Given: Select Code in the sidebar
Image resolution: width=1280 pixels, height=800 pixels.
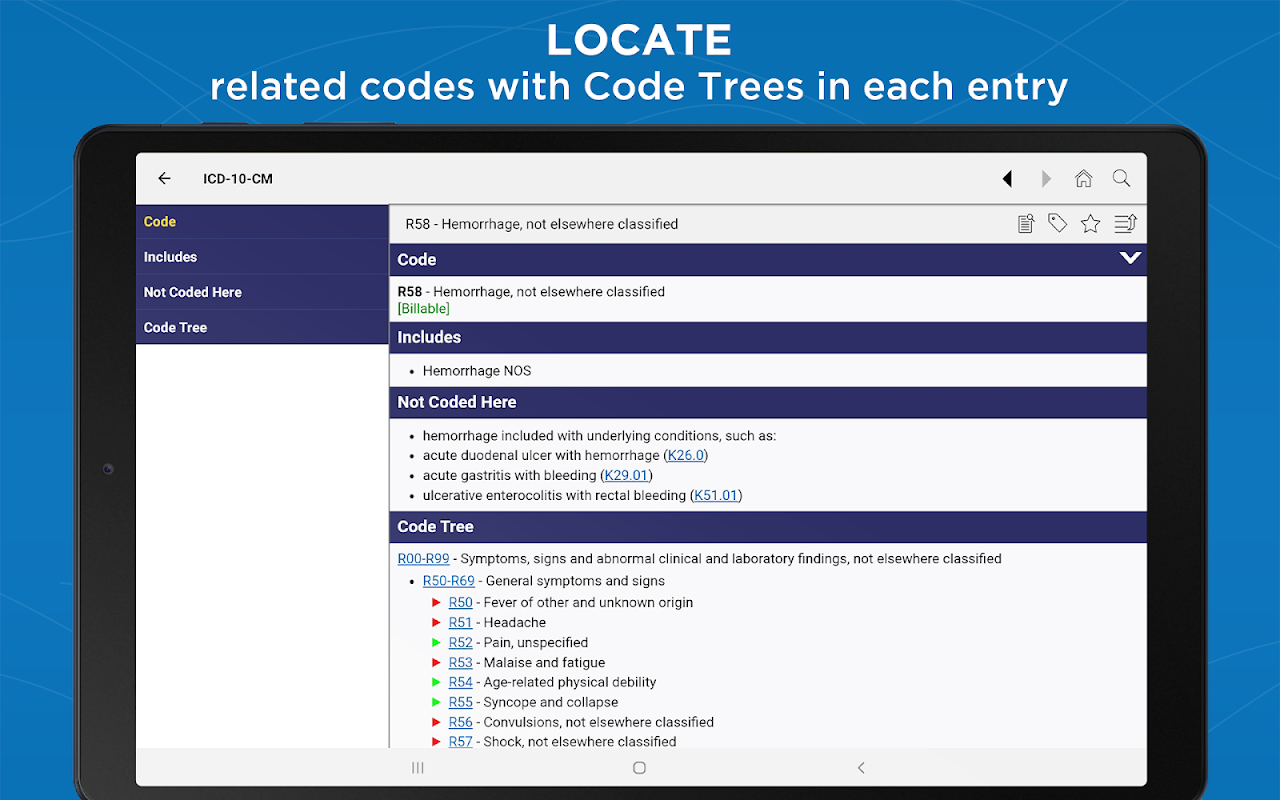Looking at the screenshot, I should [262, 222].
